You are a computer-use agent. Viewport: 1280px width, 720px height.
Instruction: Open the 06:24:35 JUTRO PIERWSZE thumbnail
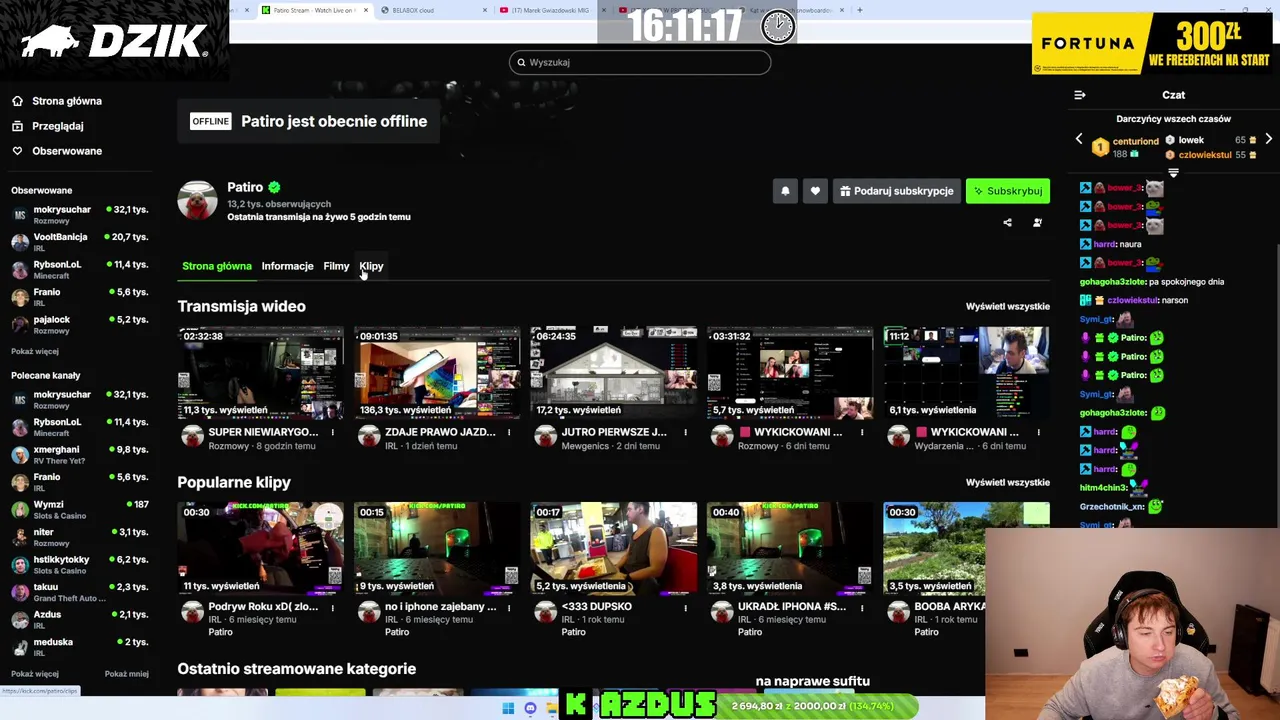pos(614,372)
